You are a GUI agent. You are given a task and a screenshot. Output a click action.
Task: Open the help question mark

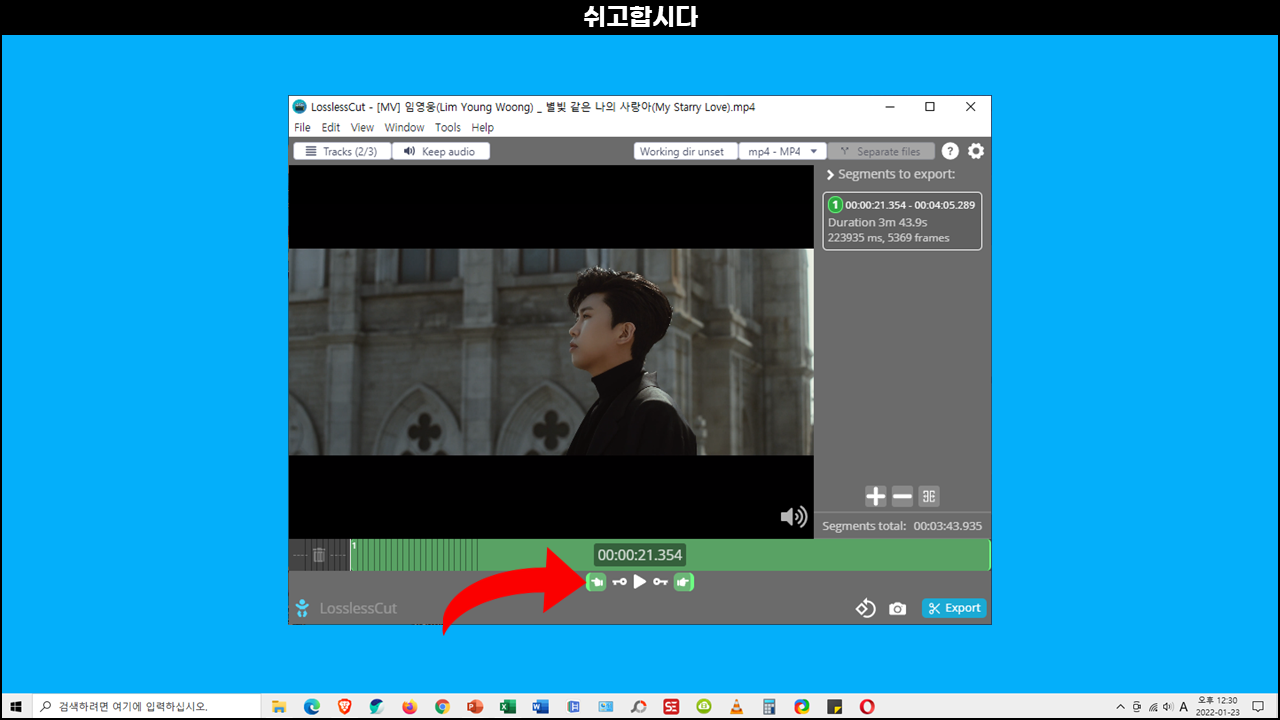click(950, 151)
